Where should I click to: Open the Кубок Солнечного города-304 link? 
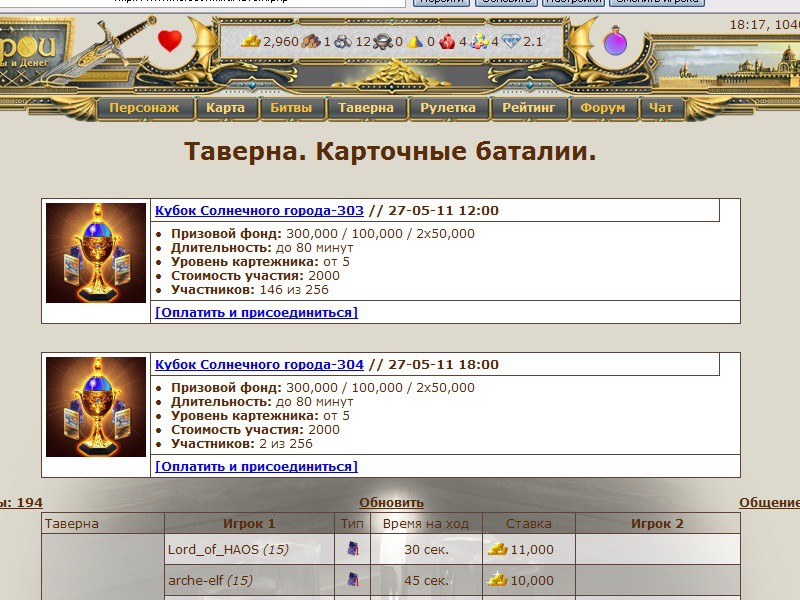[259, 364]
